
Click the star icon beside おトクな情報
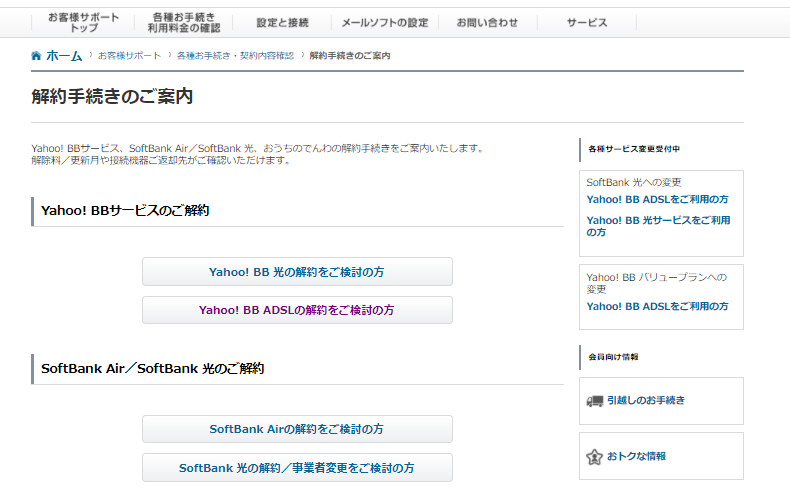click(x=595, y=457)
